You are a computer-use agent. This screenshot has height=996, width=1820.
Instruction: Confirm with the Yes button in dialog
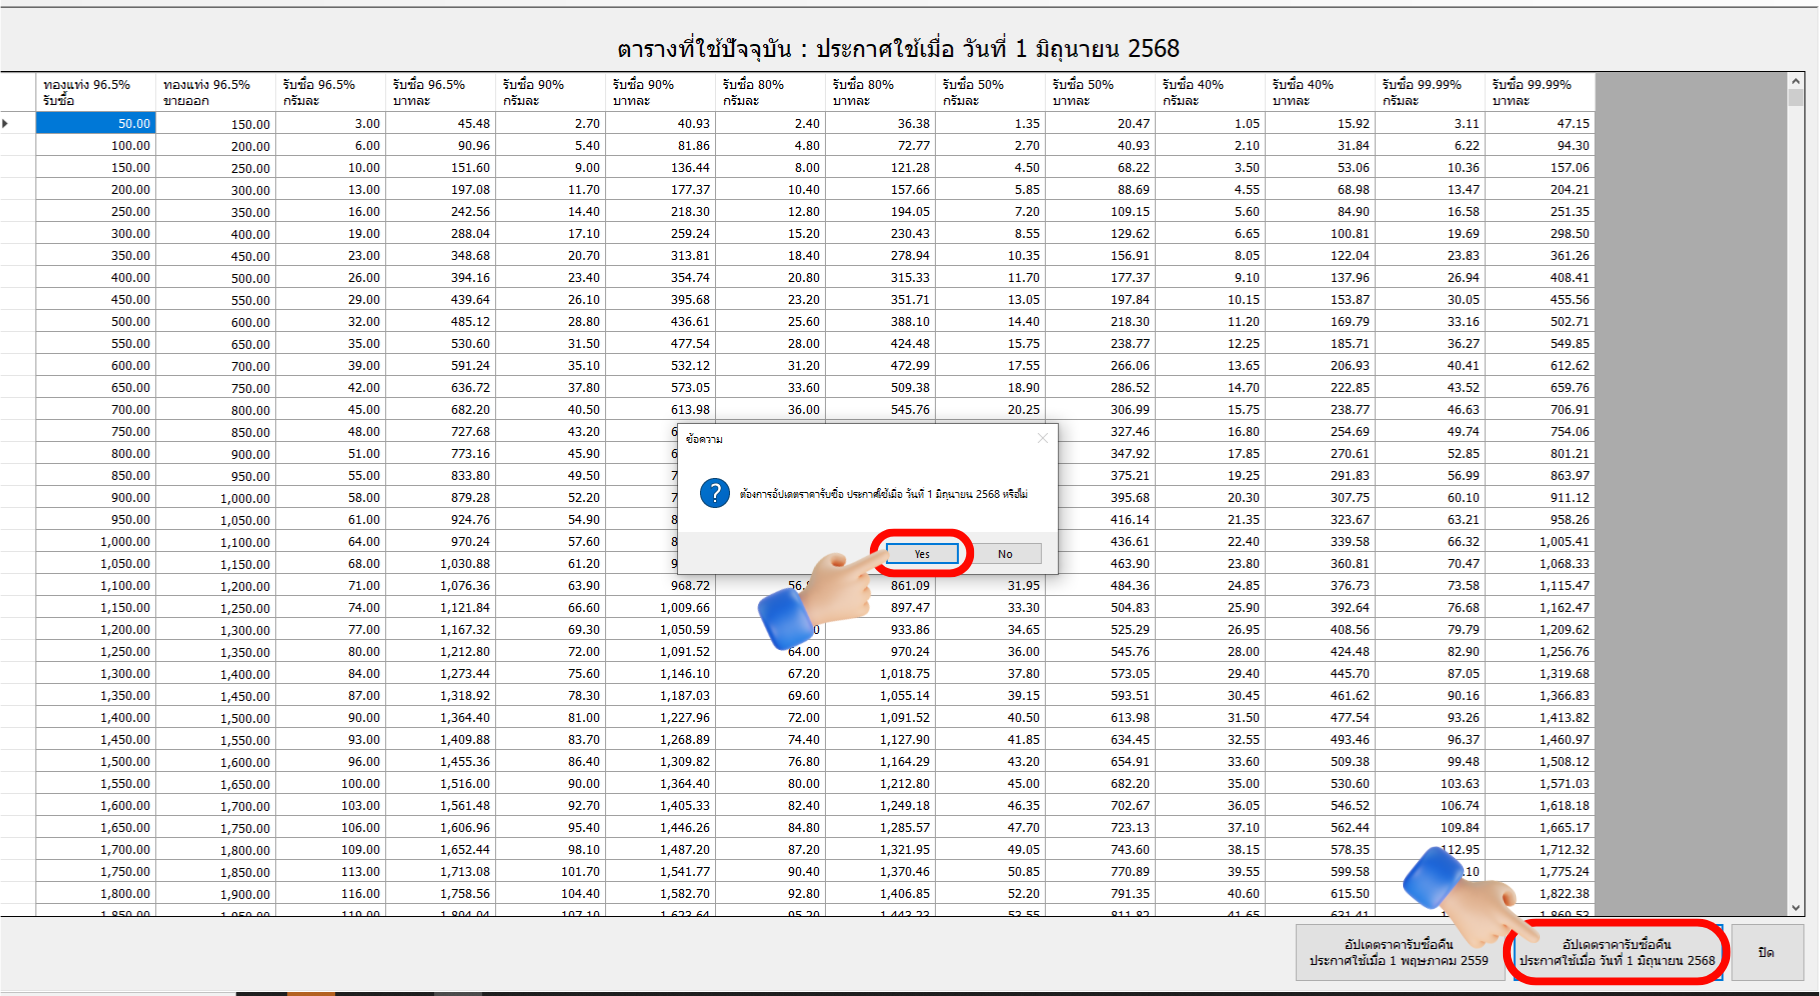click(x=922, y=554)
